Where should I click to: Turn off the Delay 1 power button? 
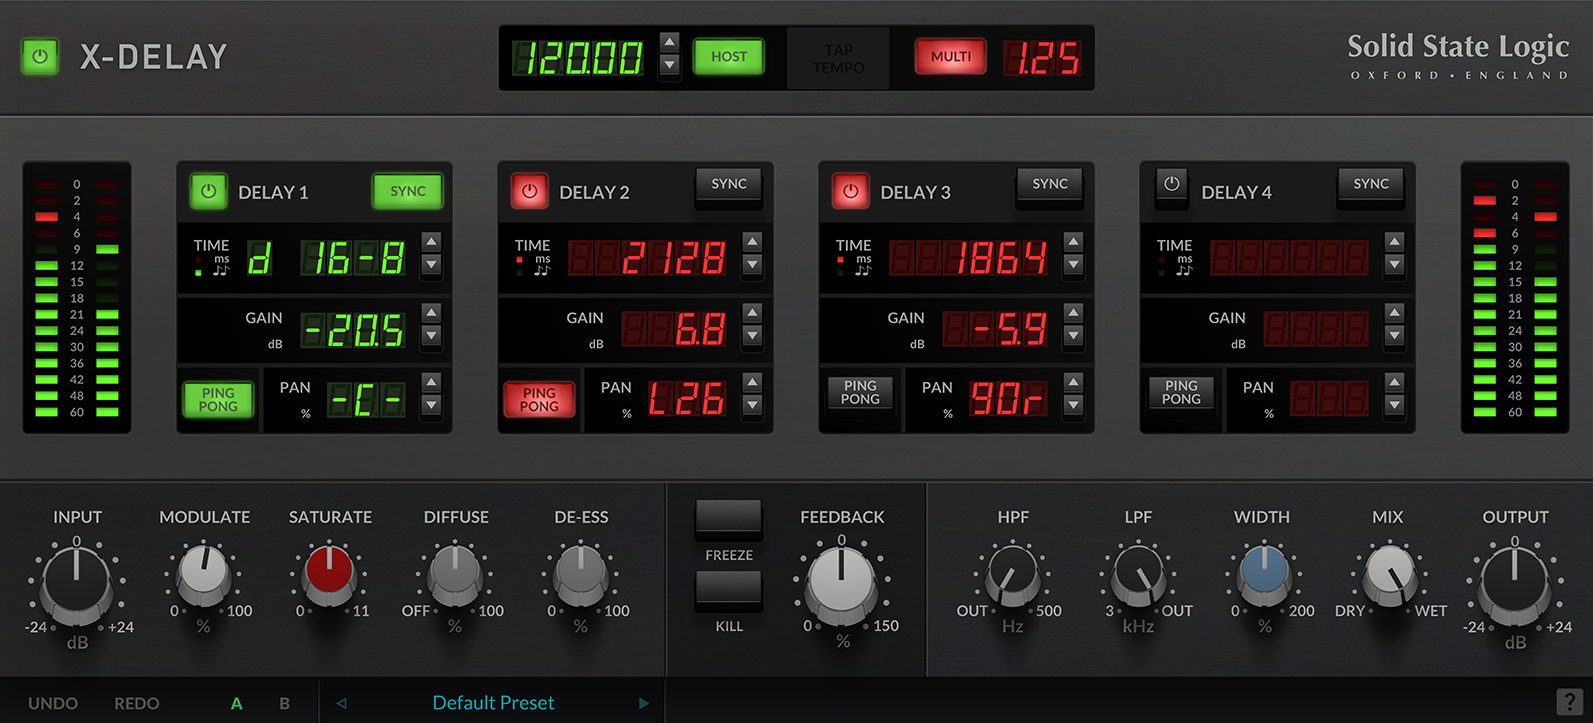click(208, 191)
